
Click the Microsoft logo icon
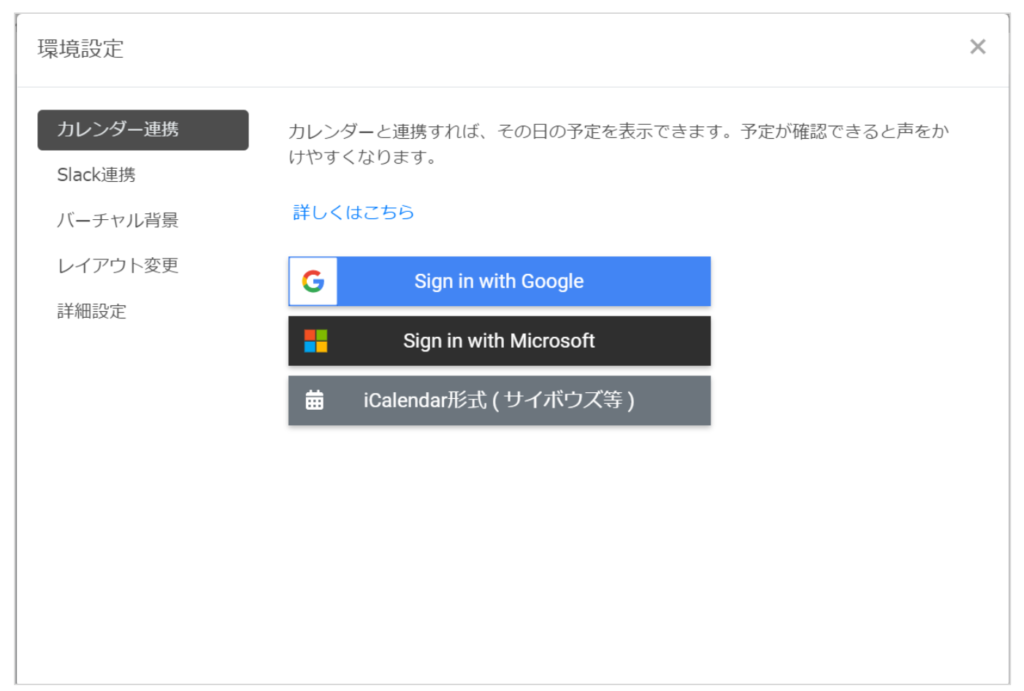tap(315, 341)
